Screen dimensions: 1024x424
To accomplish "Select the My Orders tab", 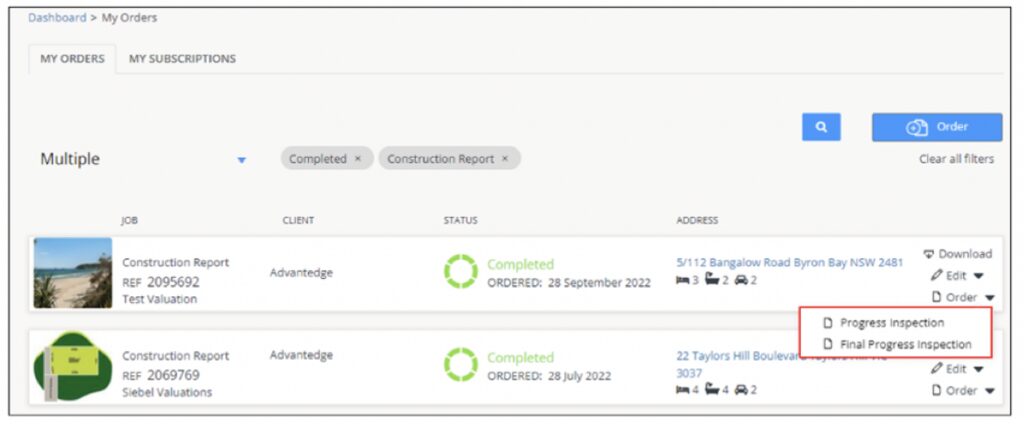I will 72,59.
